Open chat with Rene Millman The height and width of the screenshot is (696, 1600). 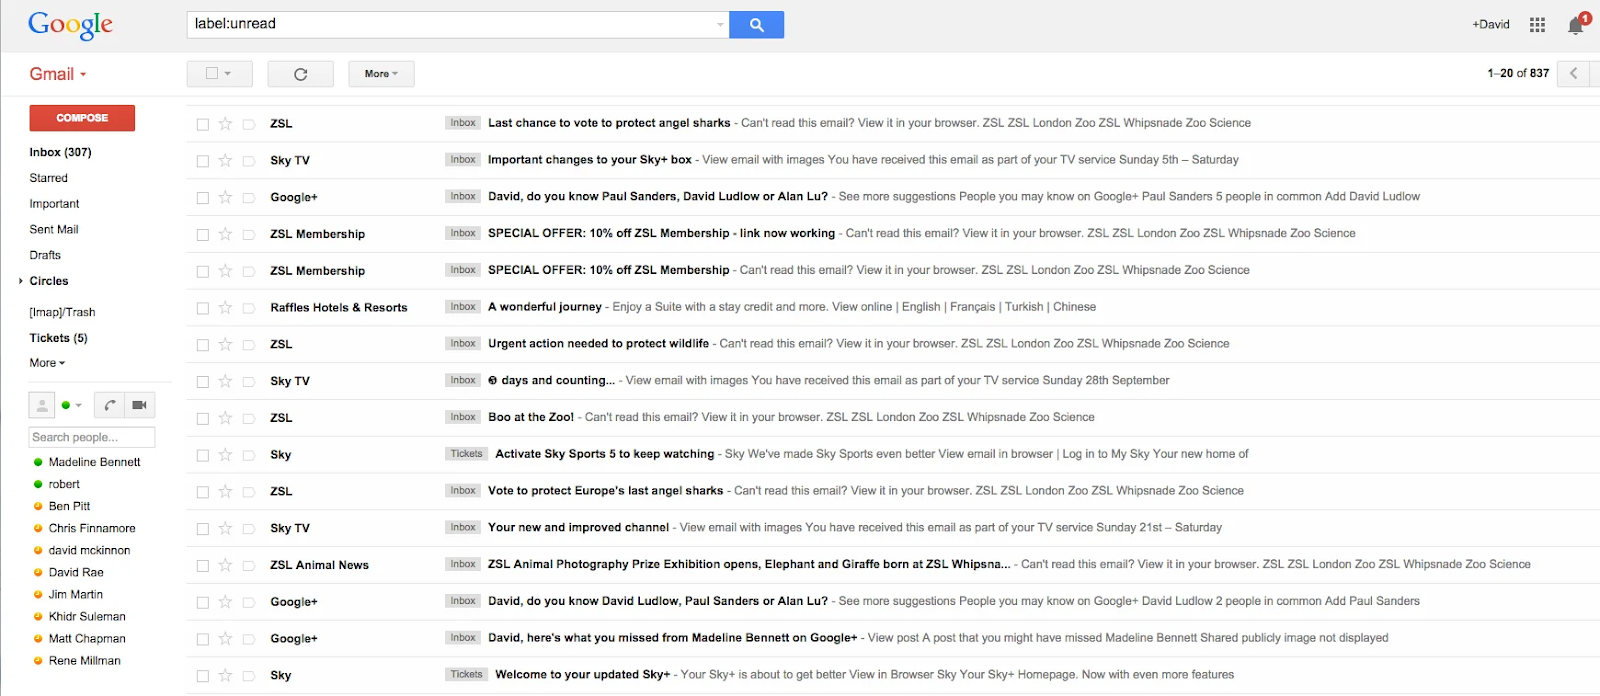84,660
